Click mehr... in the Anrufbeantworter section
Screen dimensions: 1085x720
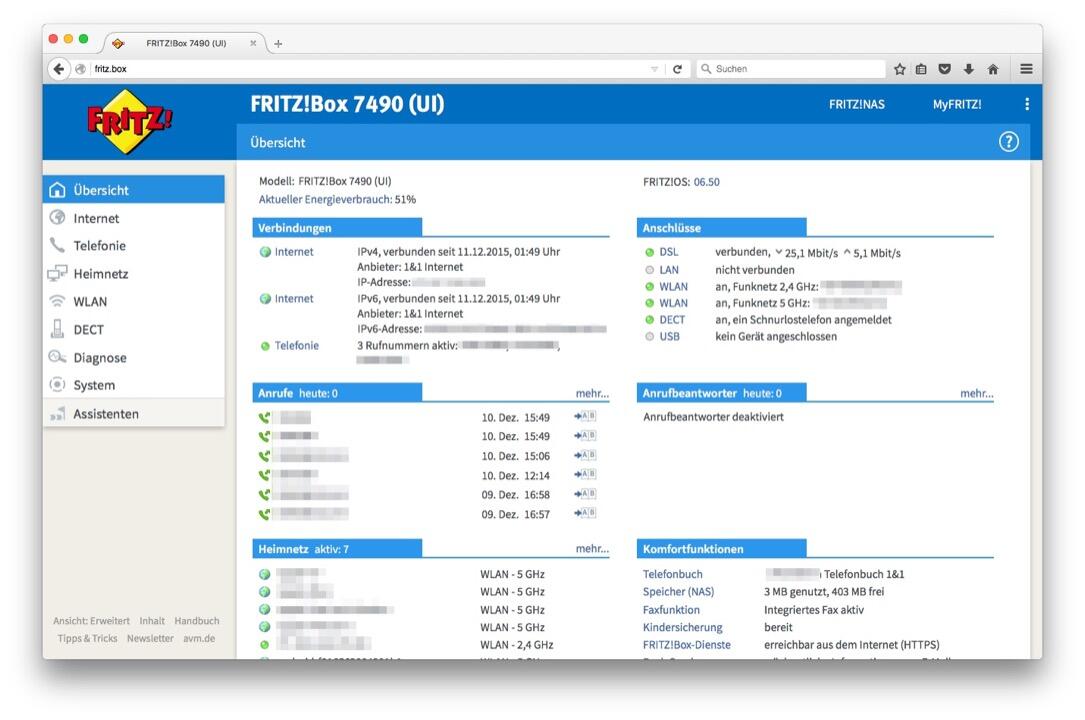(976, 393)
